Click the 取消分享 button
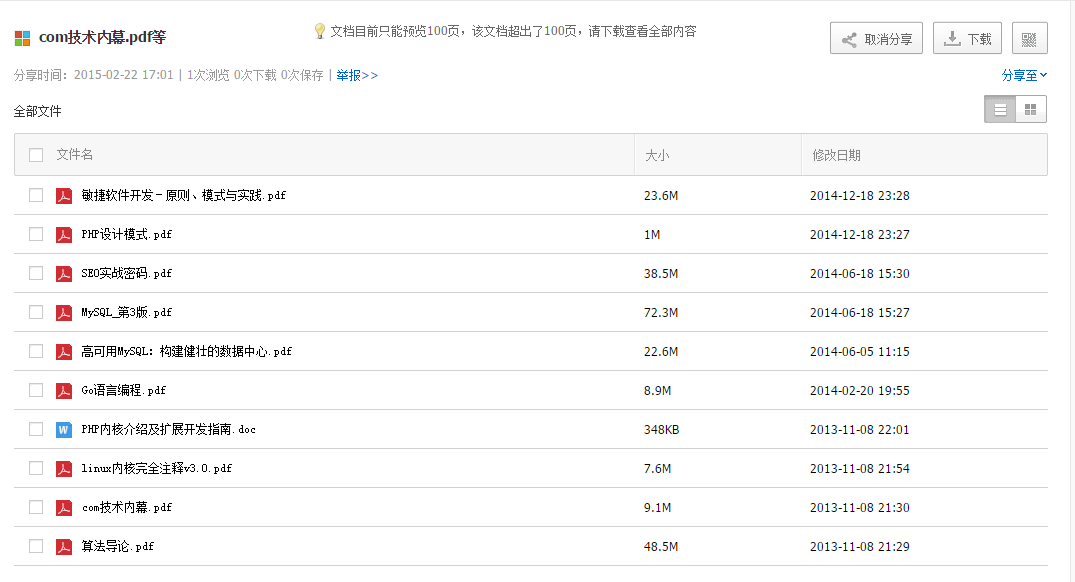The height and width of the screenshot is (582, 1075). pyautogui.click(x=876, y=38)
